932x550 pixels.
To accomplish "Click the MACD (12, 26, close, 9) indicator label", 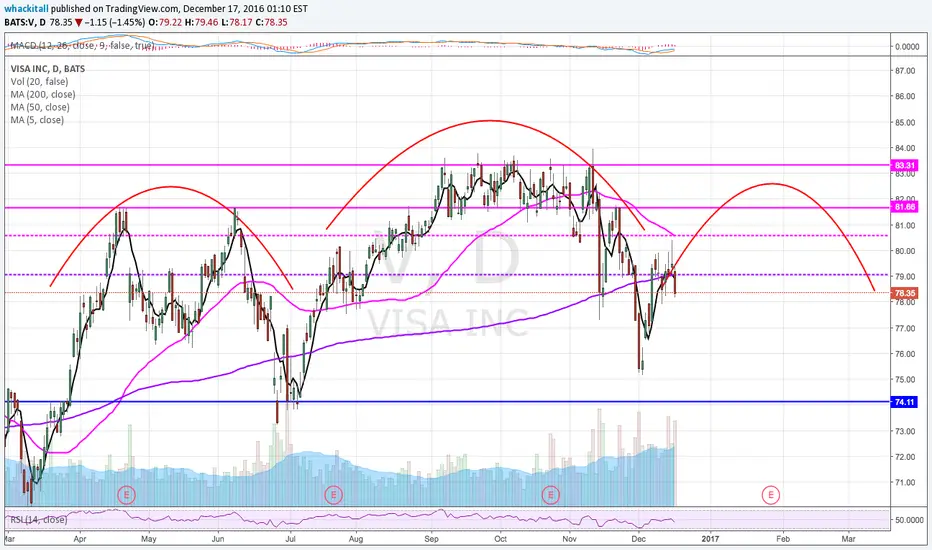I will 82,45.
